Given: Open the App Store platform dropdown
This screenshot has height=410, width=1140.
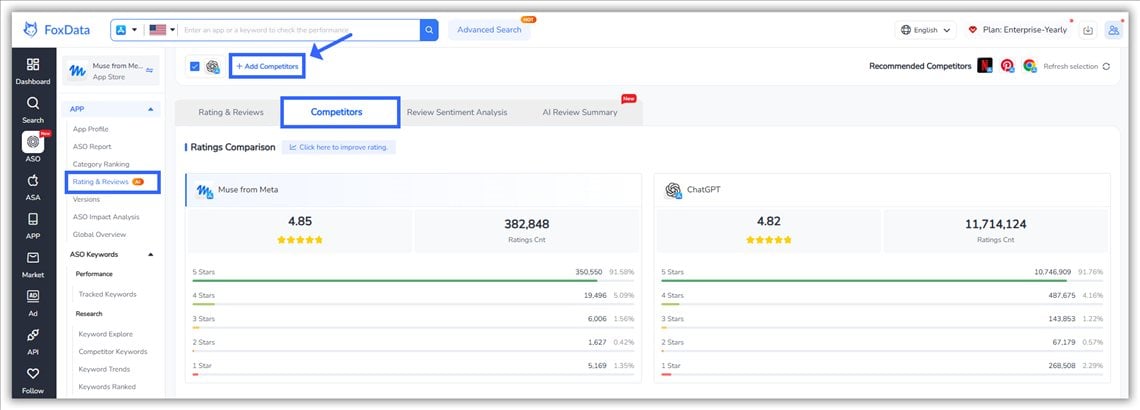Looking at the screenshot, I should click(127, 30).
